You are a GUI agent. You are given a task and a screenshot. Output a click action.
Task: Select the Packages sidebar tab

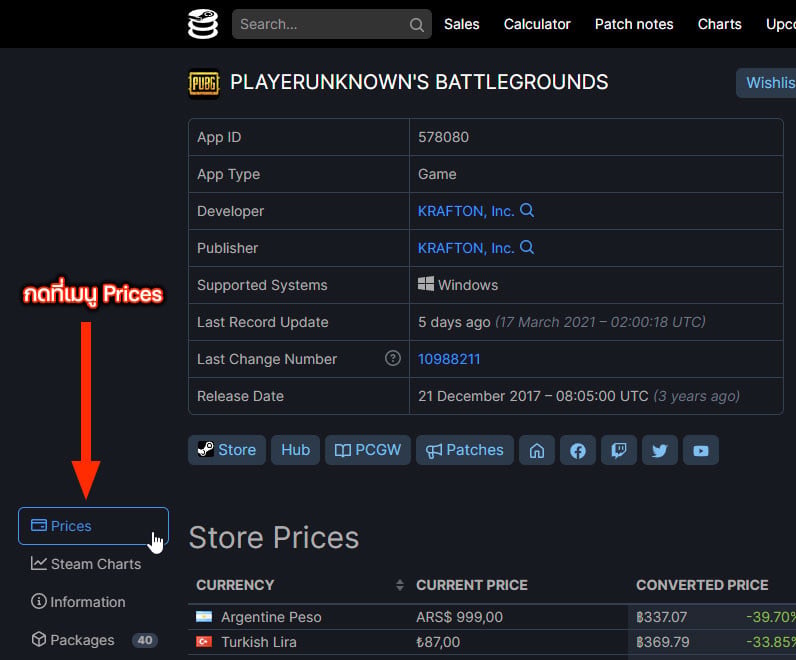[x=94, y=640]
